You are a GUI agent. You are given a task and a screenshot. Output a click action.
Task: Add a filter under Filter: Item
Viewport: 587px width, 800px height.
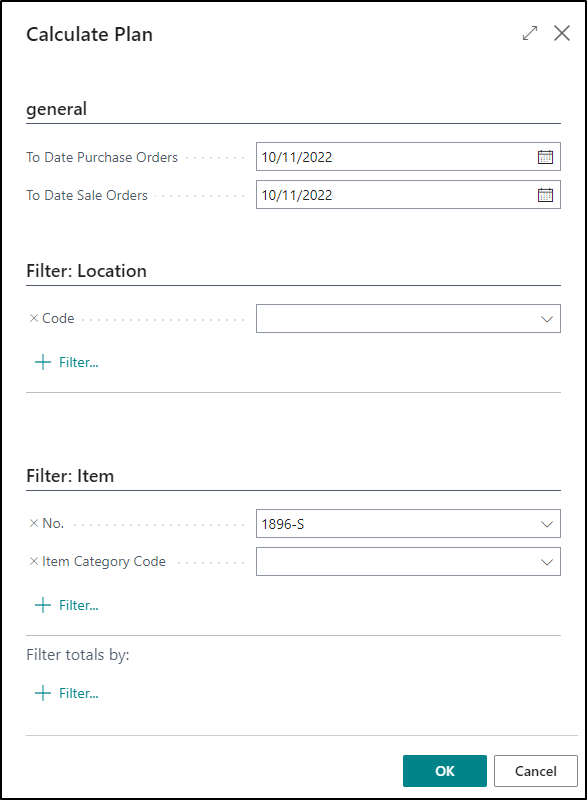67,605
